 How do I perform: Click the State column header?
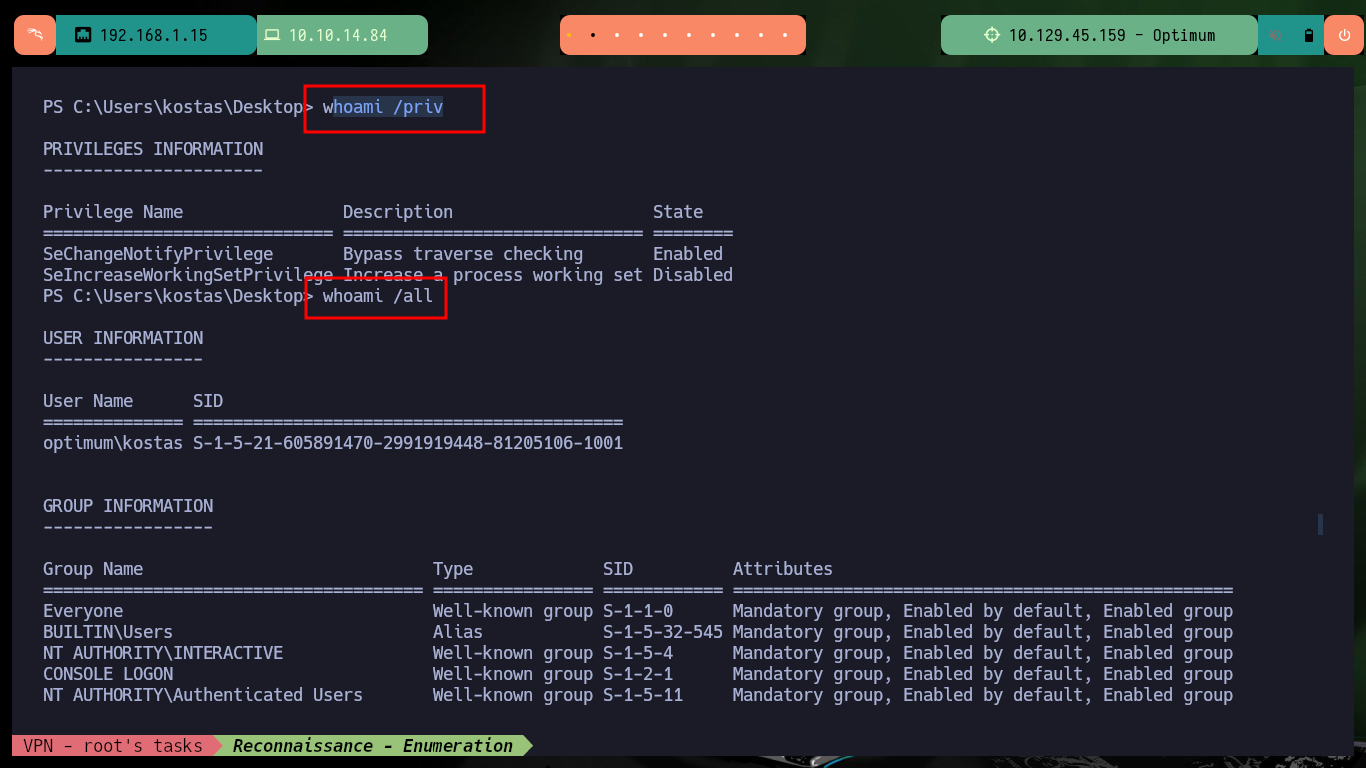tap(678, 212)
